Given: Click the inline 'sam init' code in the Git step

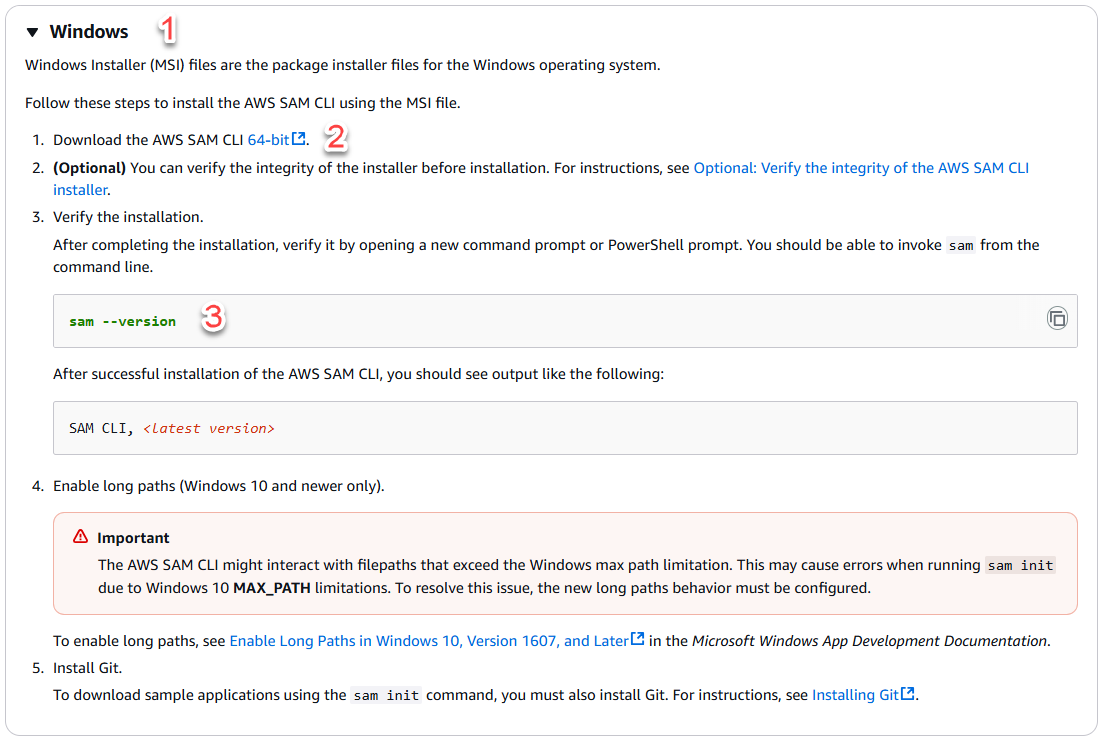Looking at the screenshot, I should (x=386, y=695).
